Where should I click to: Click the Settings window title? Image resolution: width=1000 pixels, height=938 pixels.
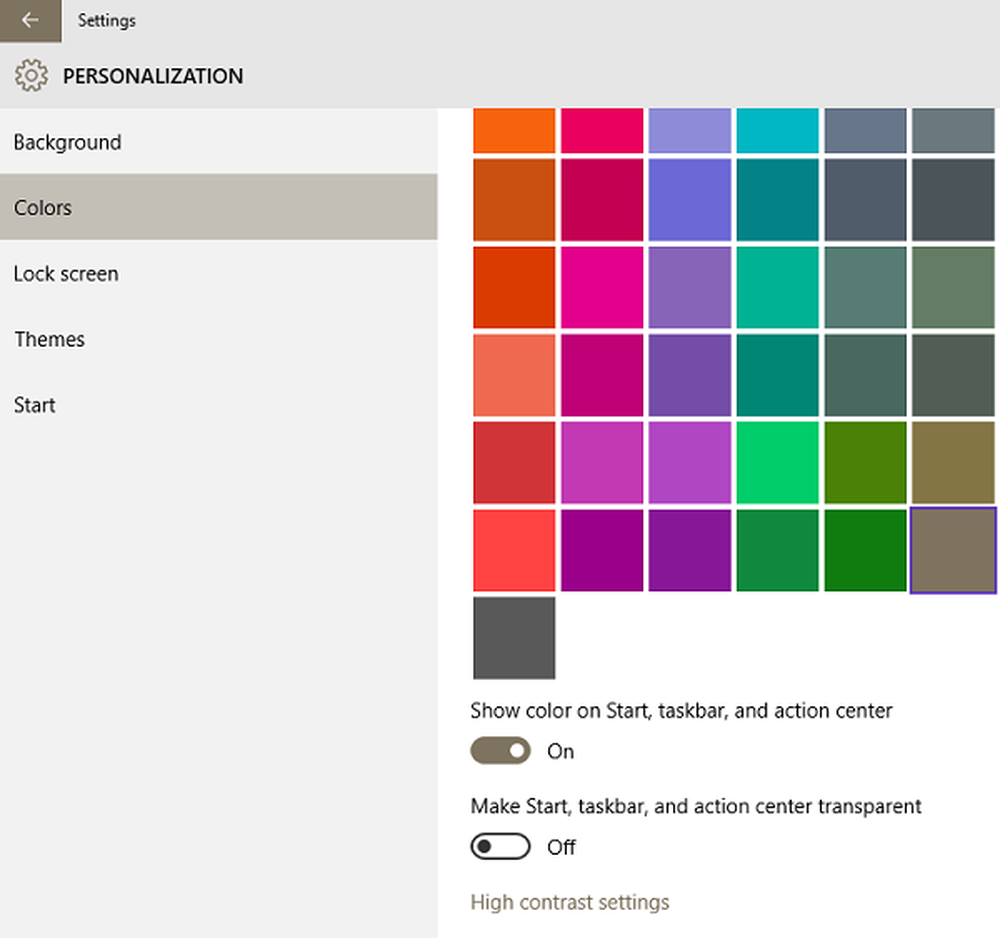click(x=107, y=20)
